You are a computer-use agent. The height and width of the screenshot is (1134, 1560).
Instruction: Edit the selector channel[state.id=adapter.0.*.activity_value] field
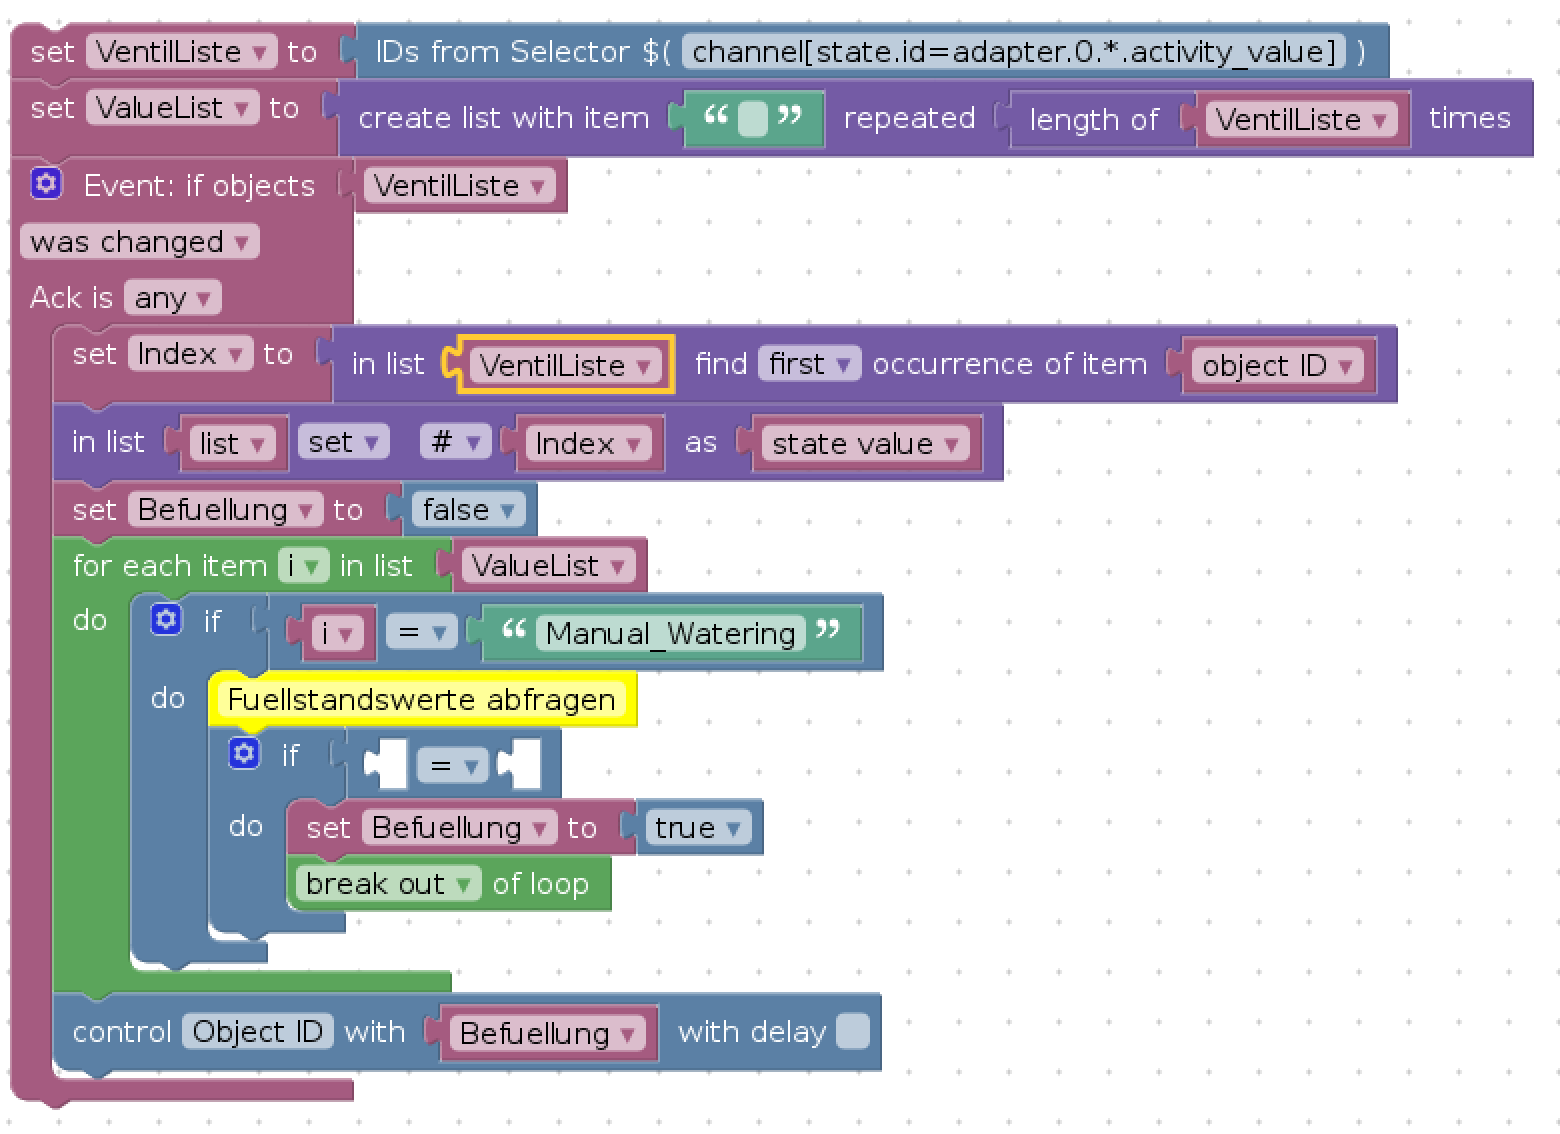coord(1014,52)
